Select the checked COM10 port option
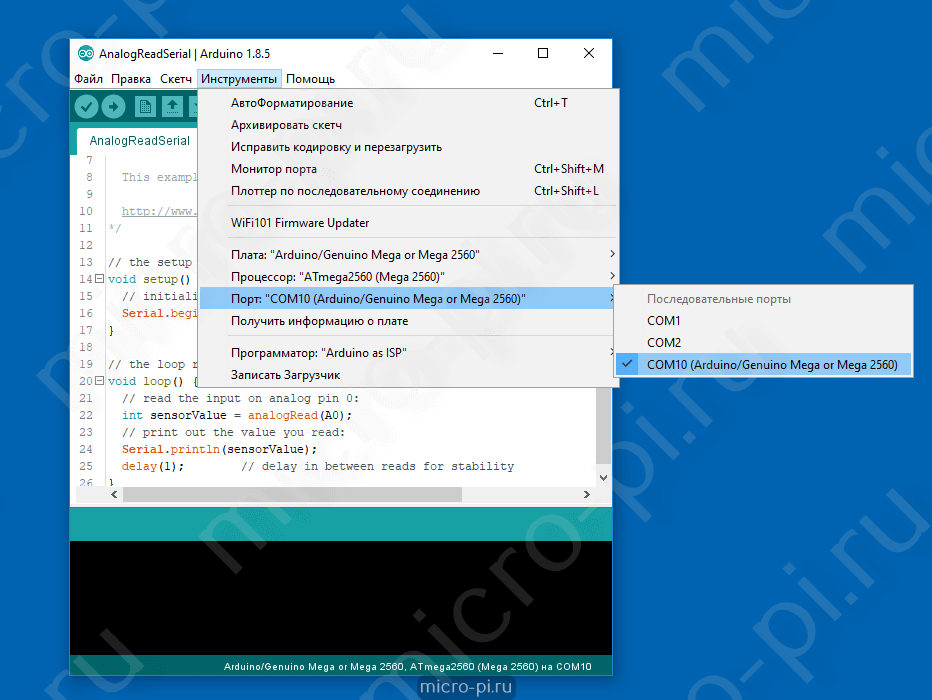Viewport: 932px width, 700px height. (x=772, y=365)
